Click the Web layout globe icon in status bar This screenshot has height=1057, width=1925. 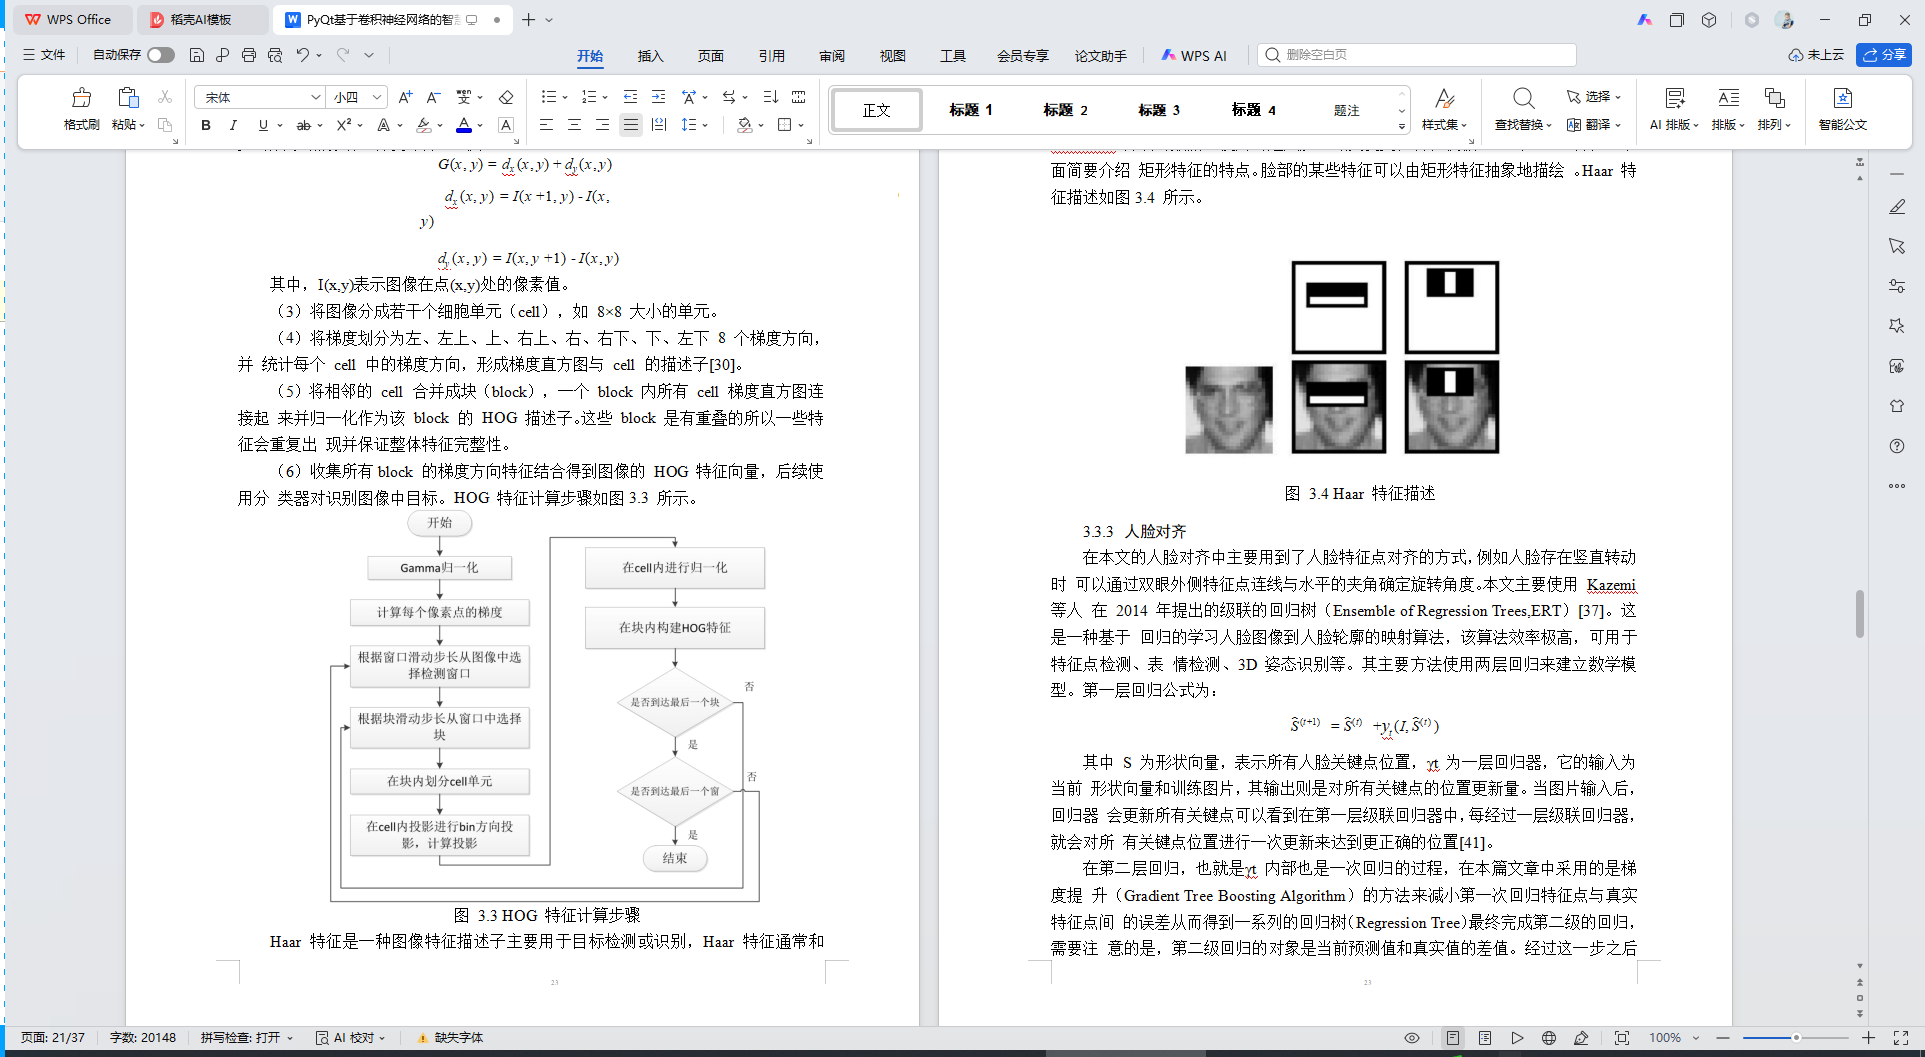click(x=1549, y=1038)
